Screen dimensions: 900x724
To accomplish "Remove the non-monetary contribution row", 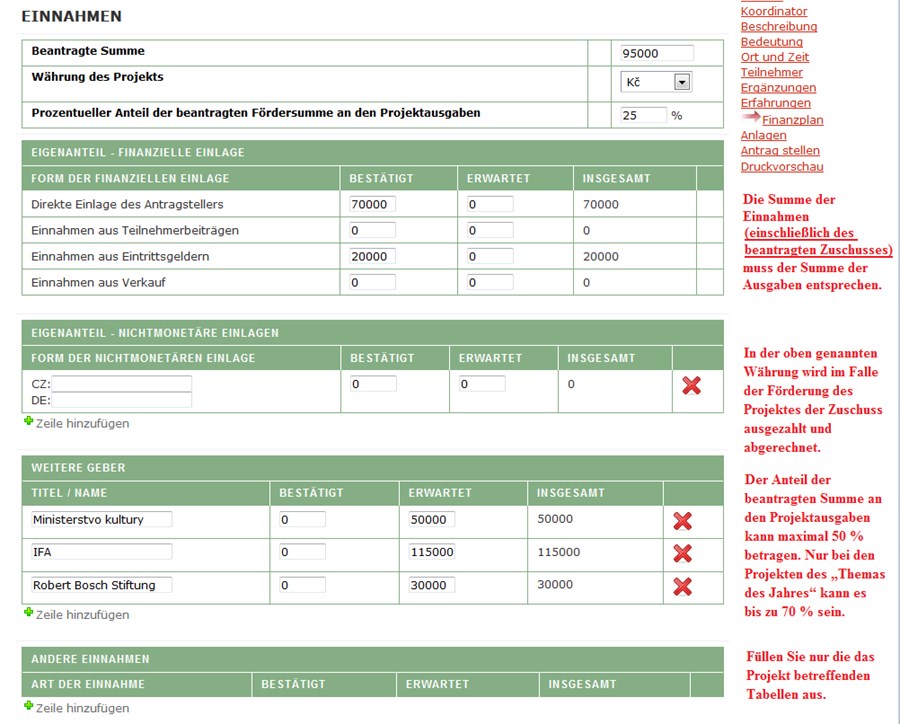I will coord(691,385).
